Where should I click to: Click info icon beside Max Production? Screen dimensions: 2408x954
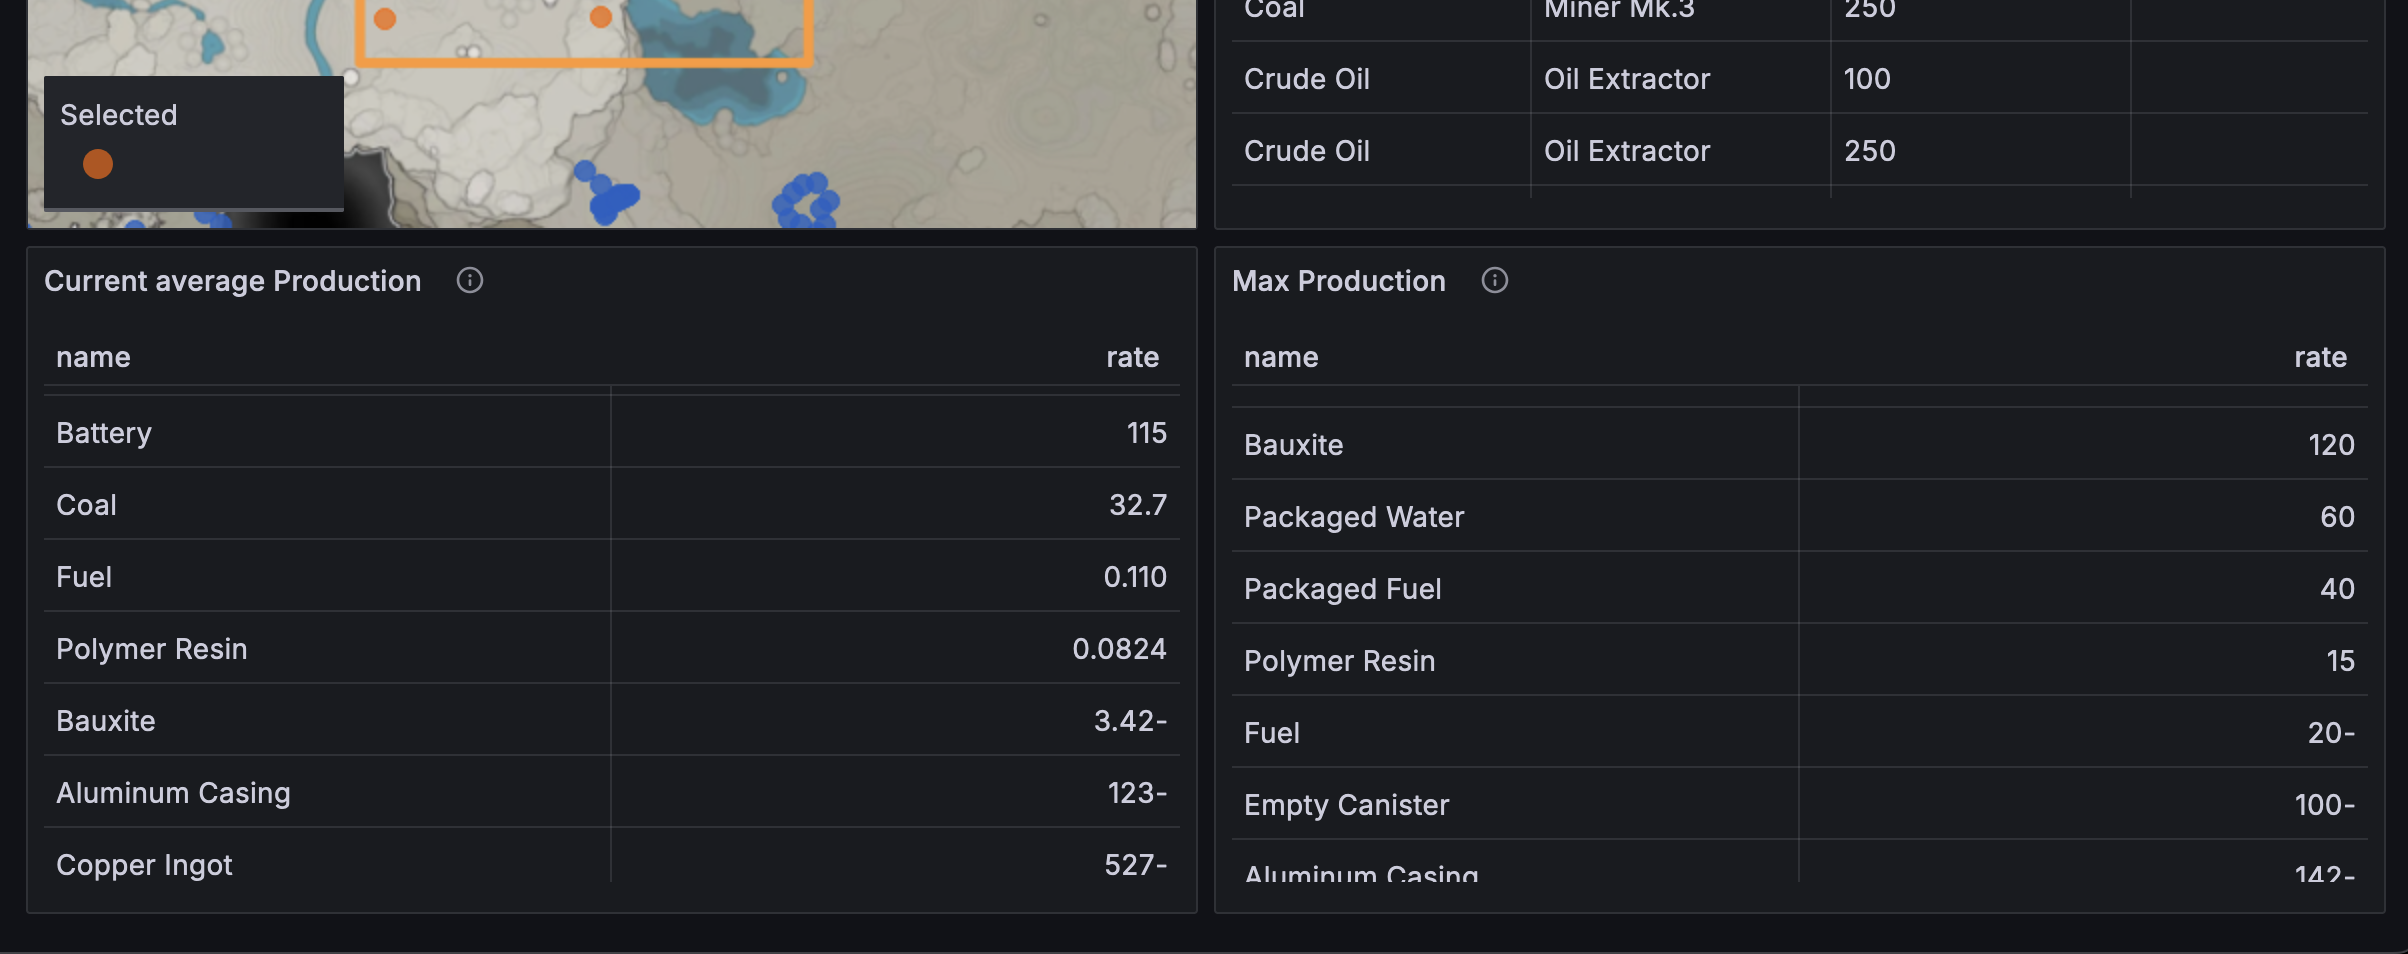point(1495,281)
